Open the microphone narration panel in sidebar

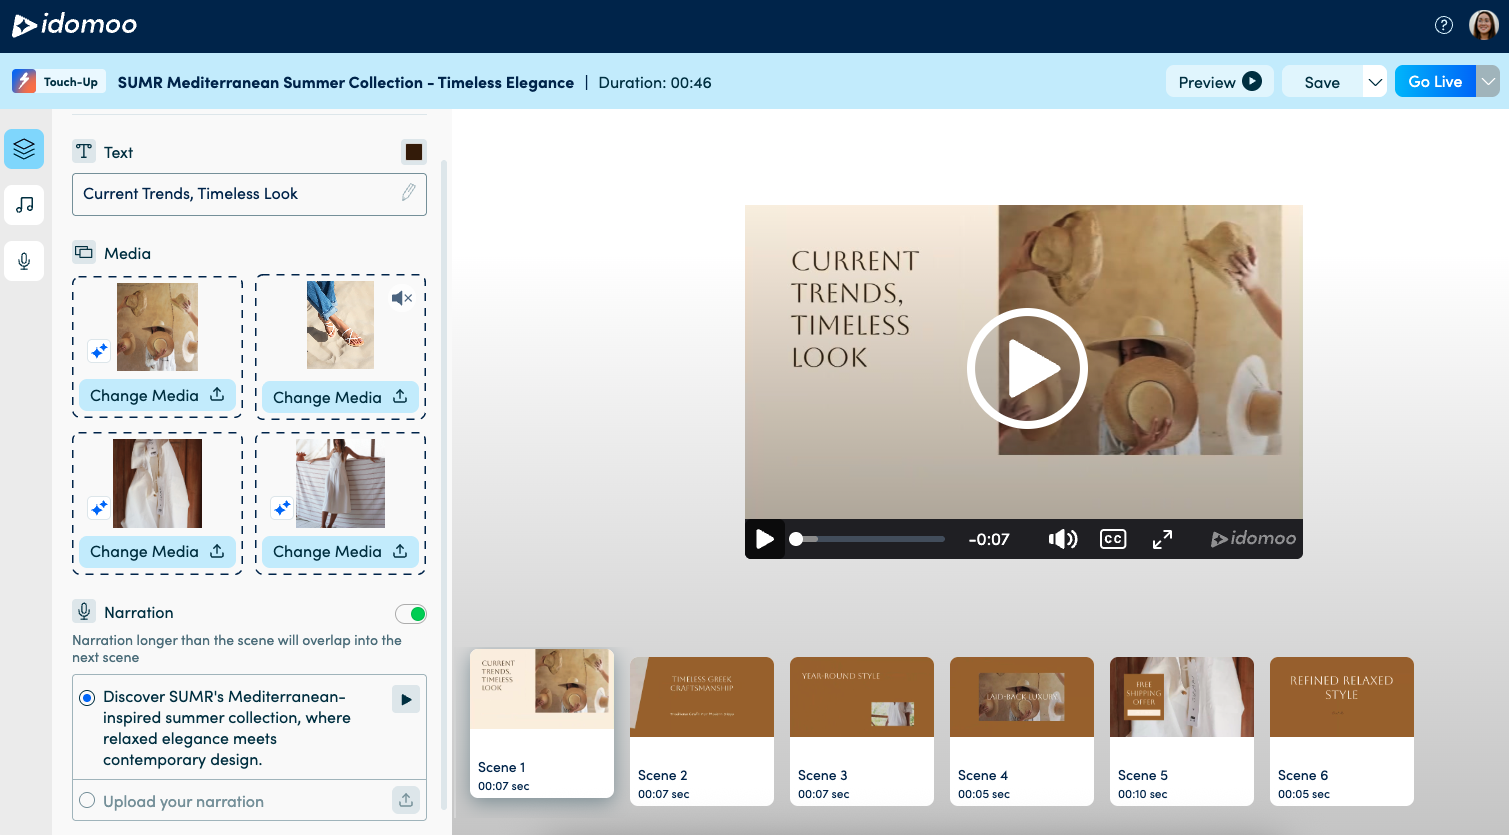[x=24, y=261]
